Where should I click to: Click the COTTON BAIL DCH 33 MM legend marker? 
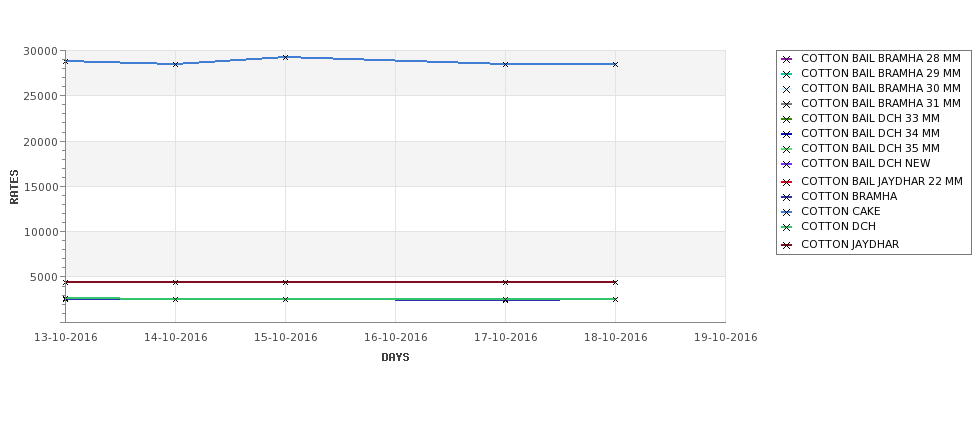(x=786, y=119)
